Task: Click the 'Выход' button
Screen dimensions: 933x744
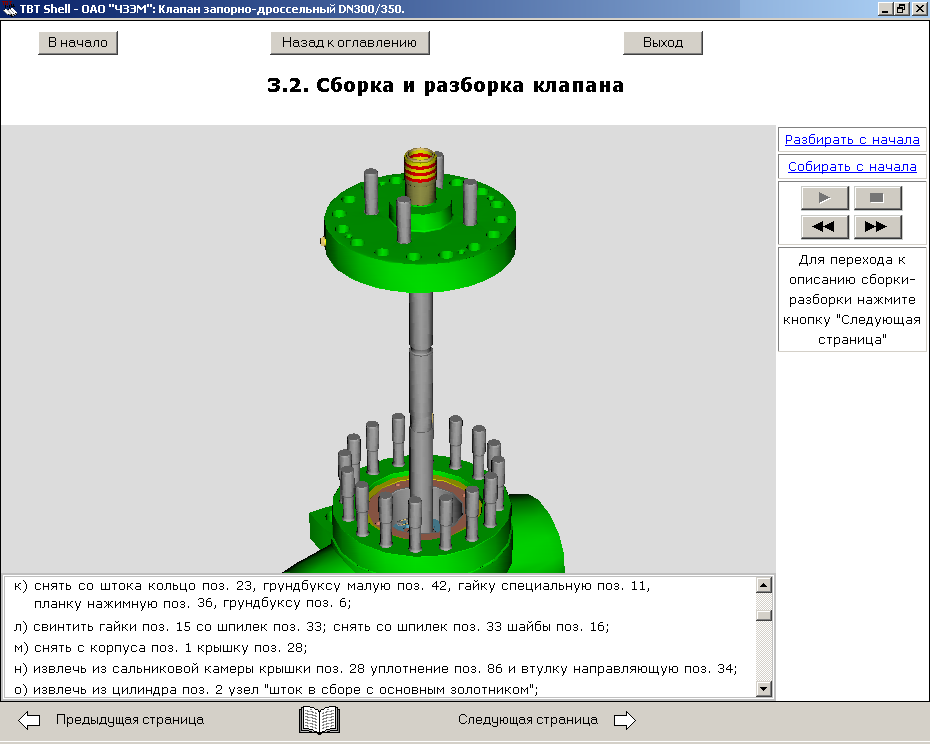Action: click(x=663, y=43)
